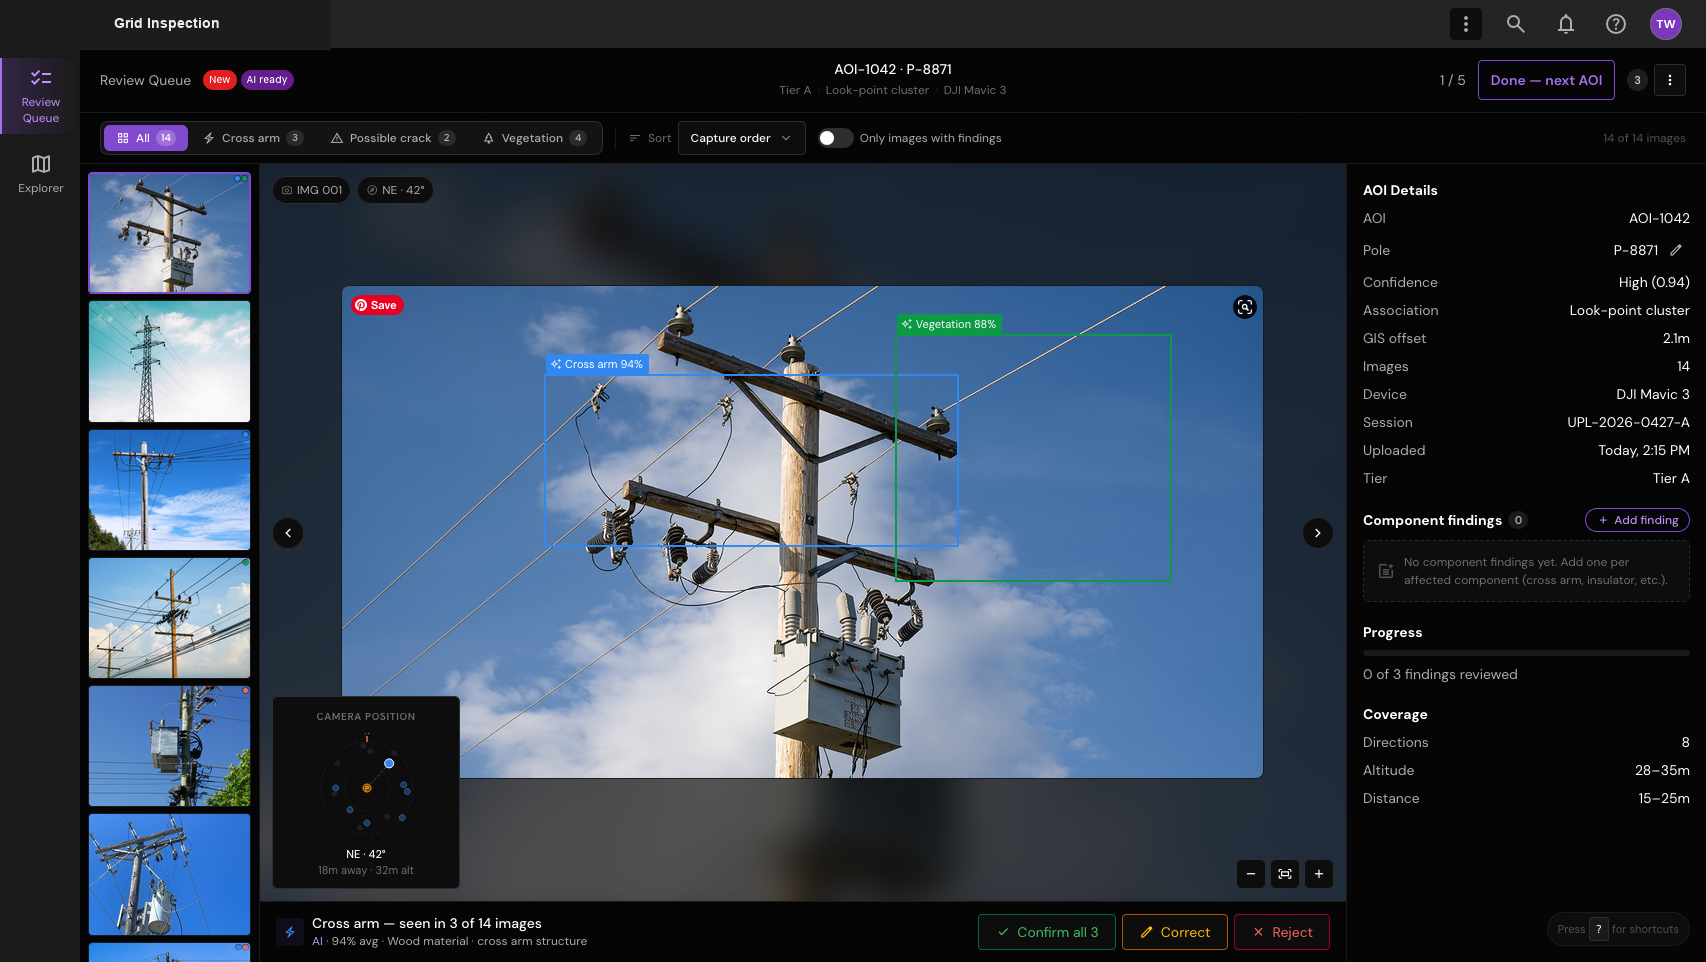Open the TW user avatar menu
The image size is (1706, 962).
pos(1665,24)
